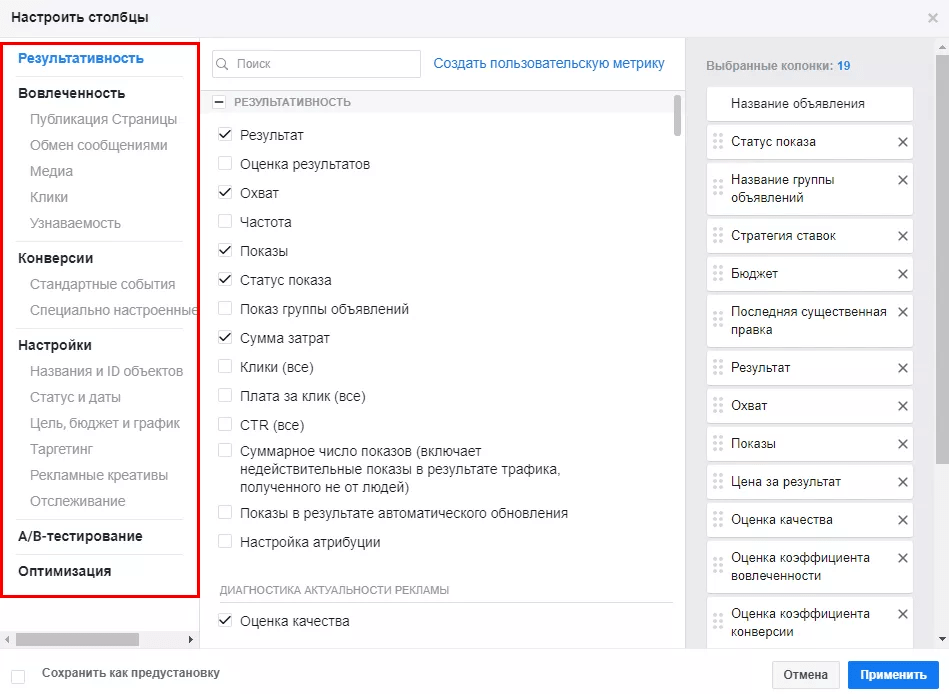The width and height of the screenshot is (949, 694).
Task: Enable the Частота checkbox
Action: point(225,221)
